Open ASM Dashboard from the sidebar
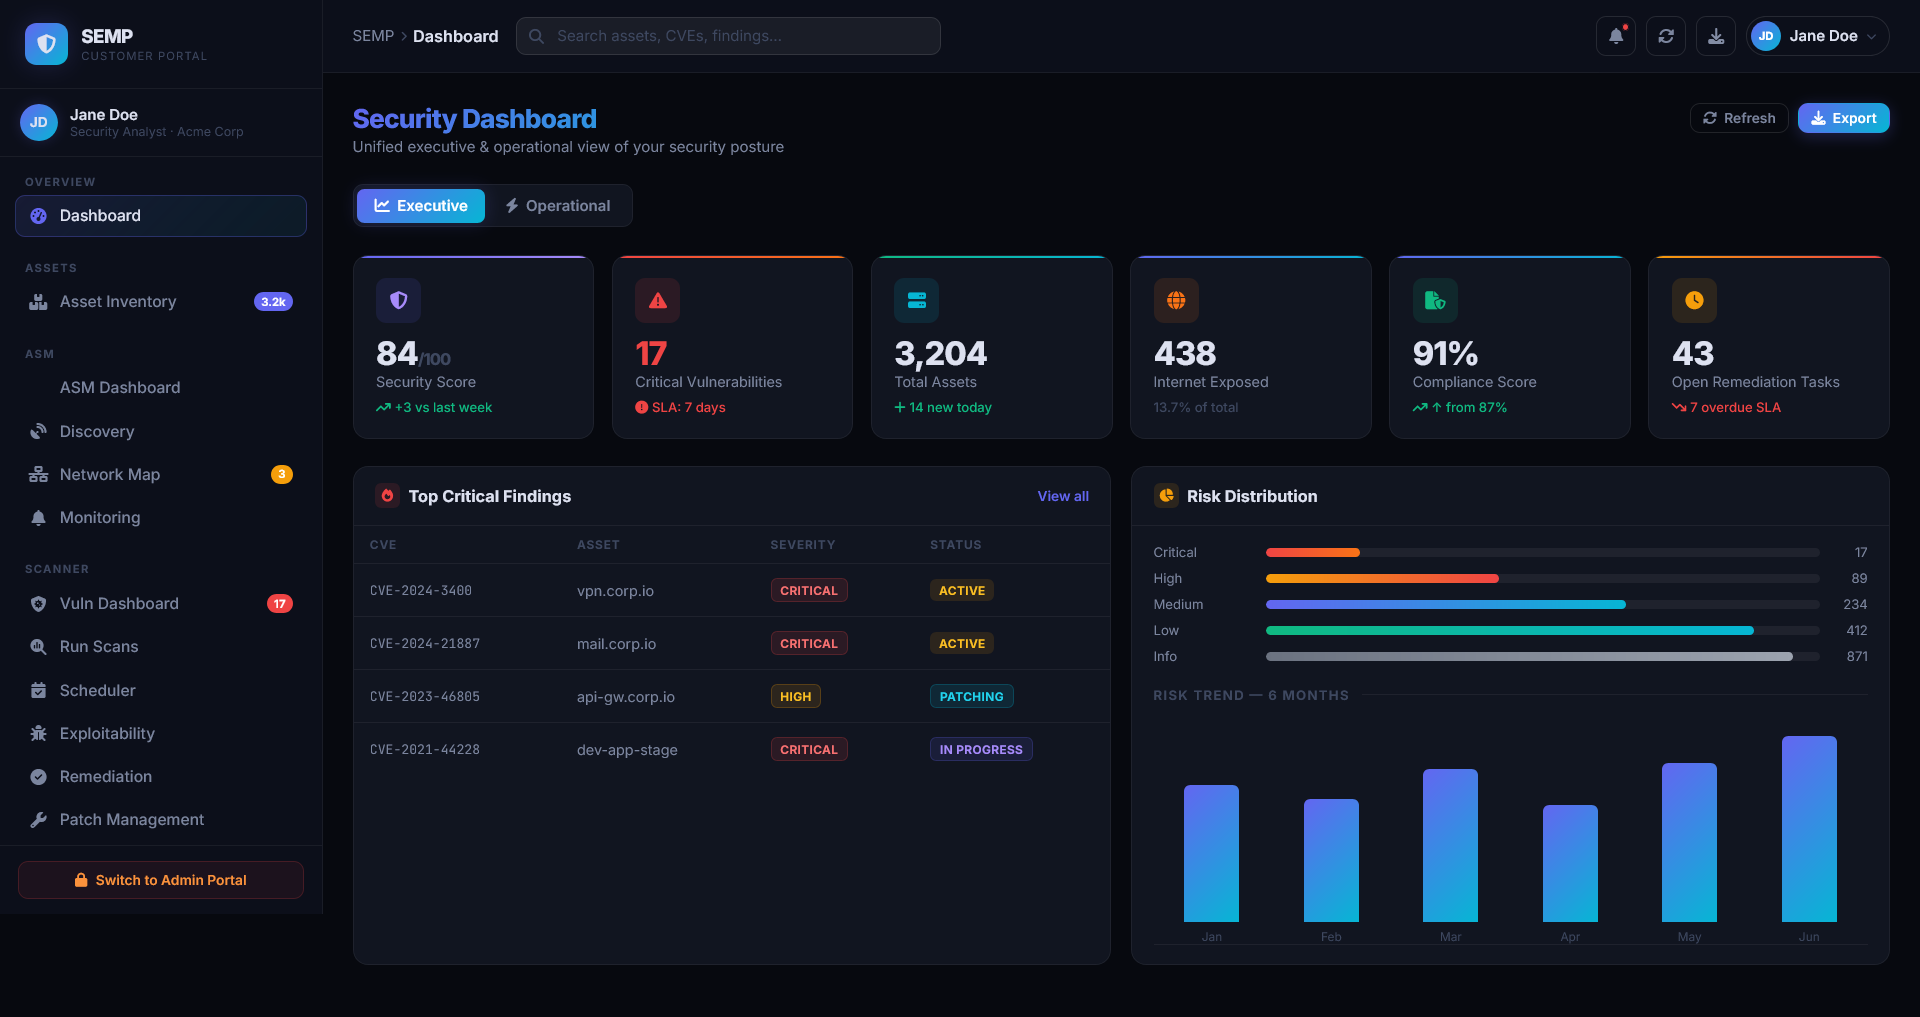The height and width of the screenshot is (1017, 1920). coord(160,388)
